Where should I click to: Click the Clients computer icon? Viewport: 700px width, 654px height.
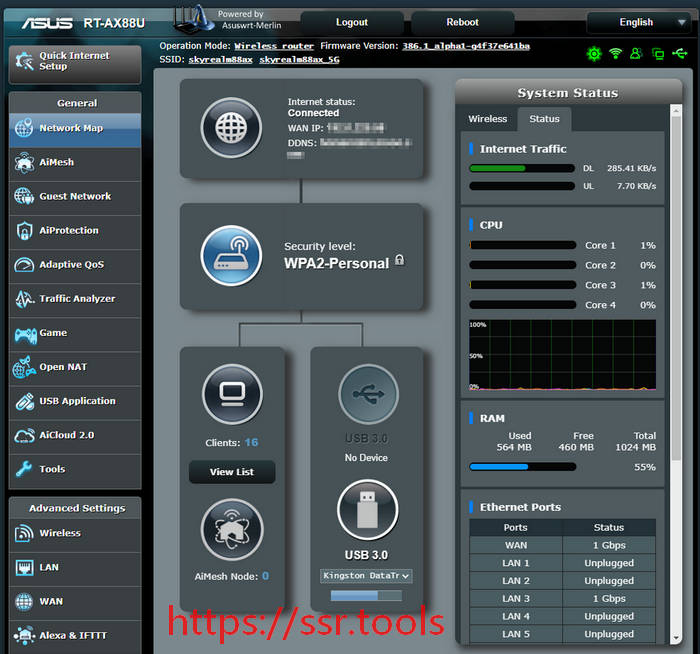(232, 395)
